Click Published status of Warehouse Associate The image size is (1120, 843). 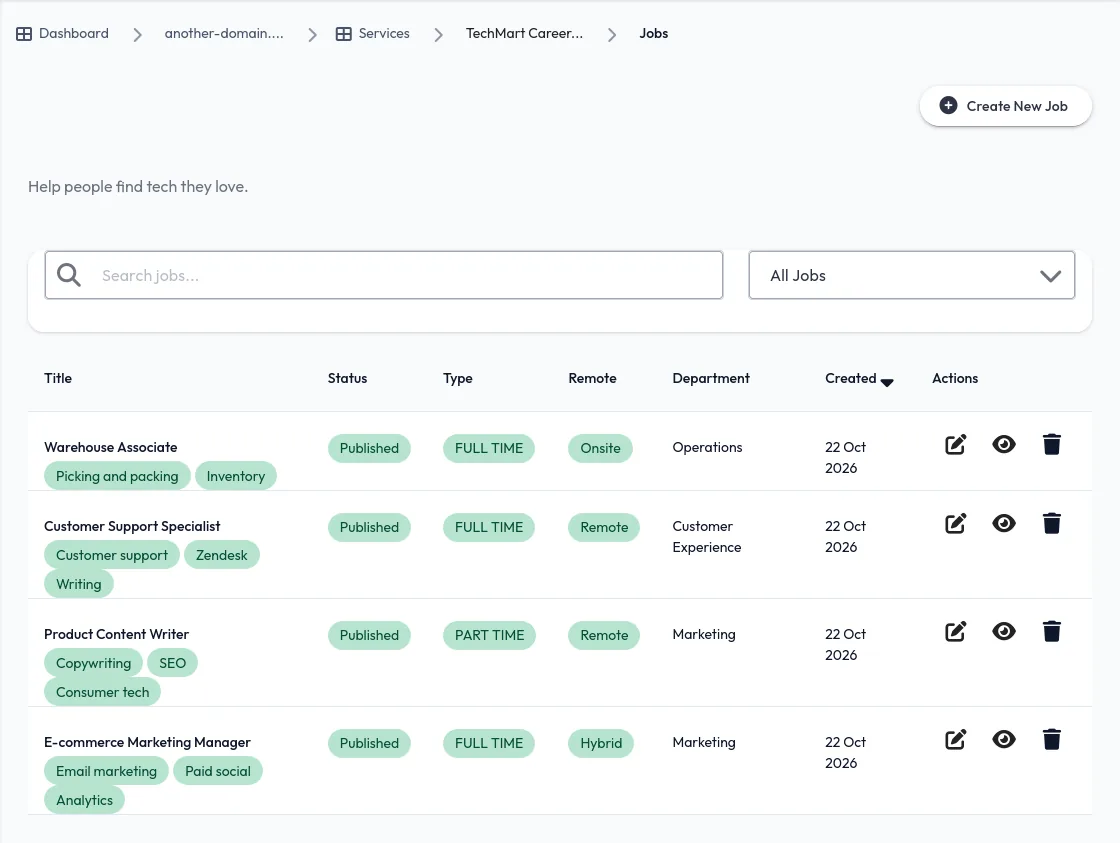(369, 448)
